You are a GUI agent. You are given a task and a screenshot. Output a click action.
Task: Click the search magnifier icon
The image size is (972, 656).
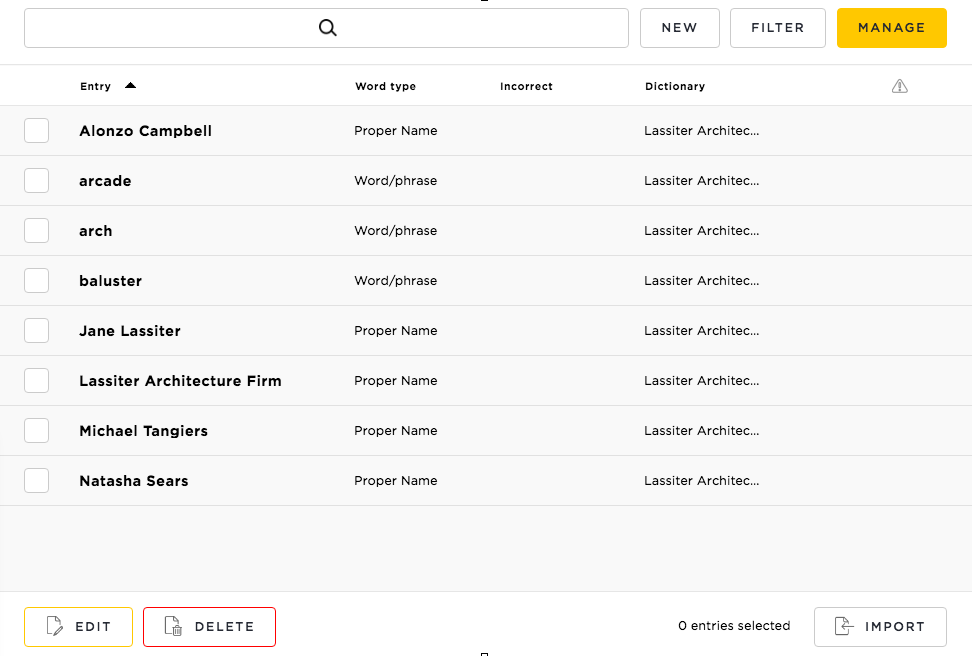(327, 27)
